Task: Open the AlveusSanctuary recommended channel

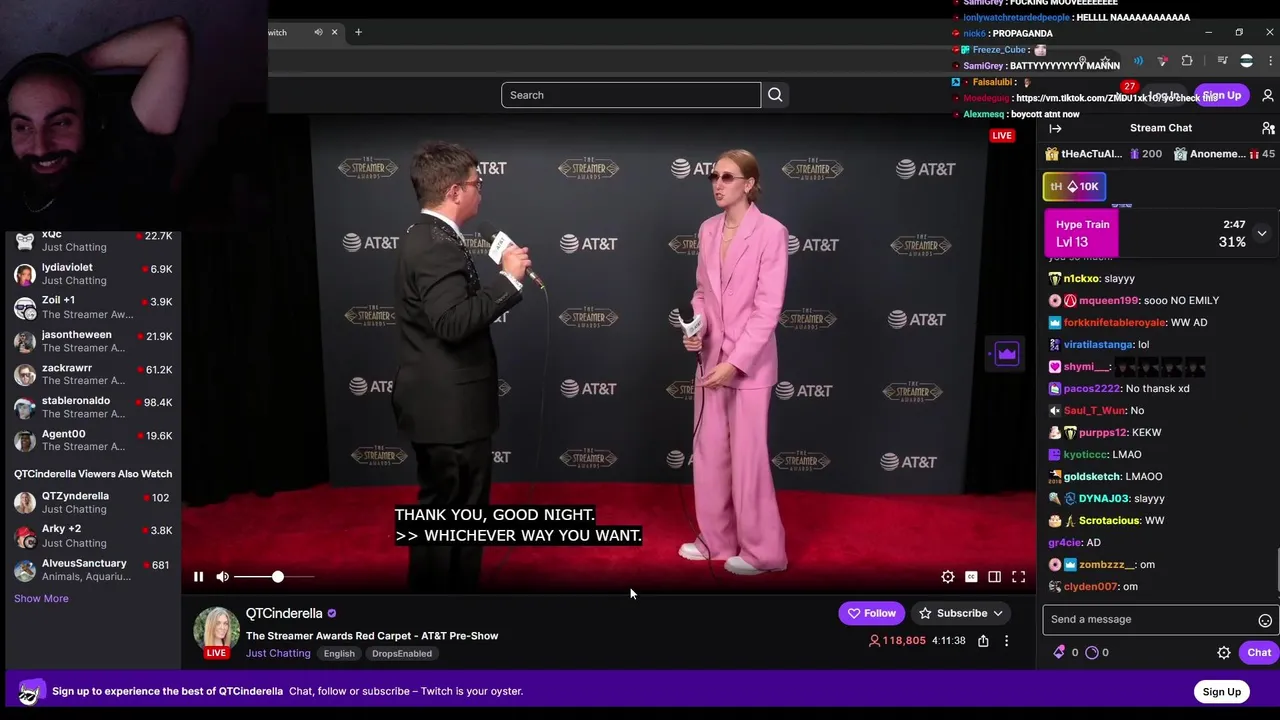Action: (x=92, y=569)
